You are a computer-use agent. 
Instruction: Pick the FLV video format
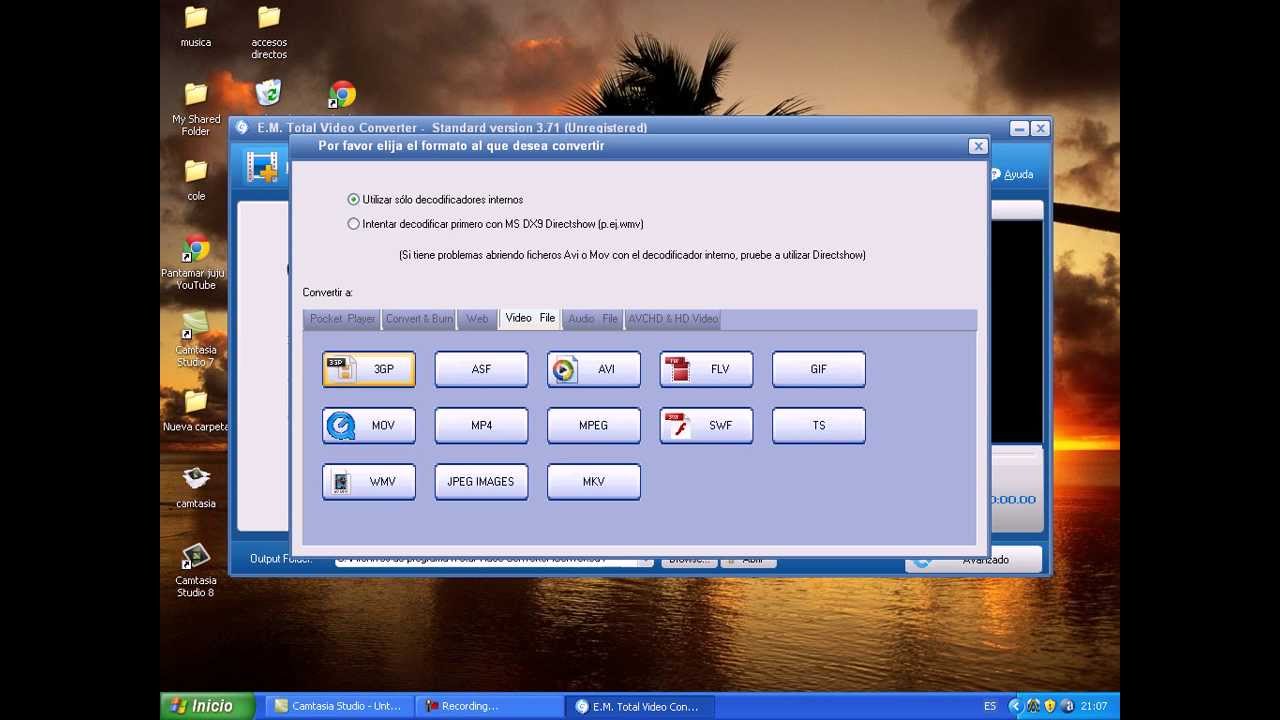[706, 369]
